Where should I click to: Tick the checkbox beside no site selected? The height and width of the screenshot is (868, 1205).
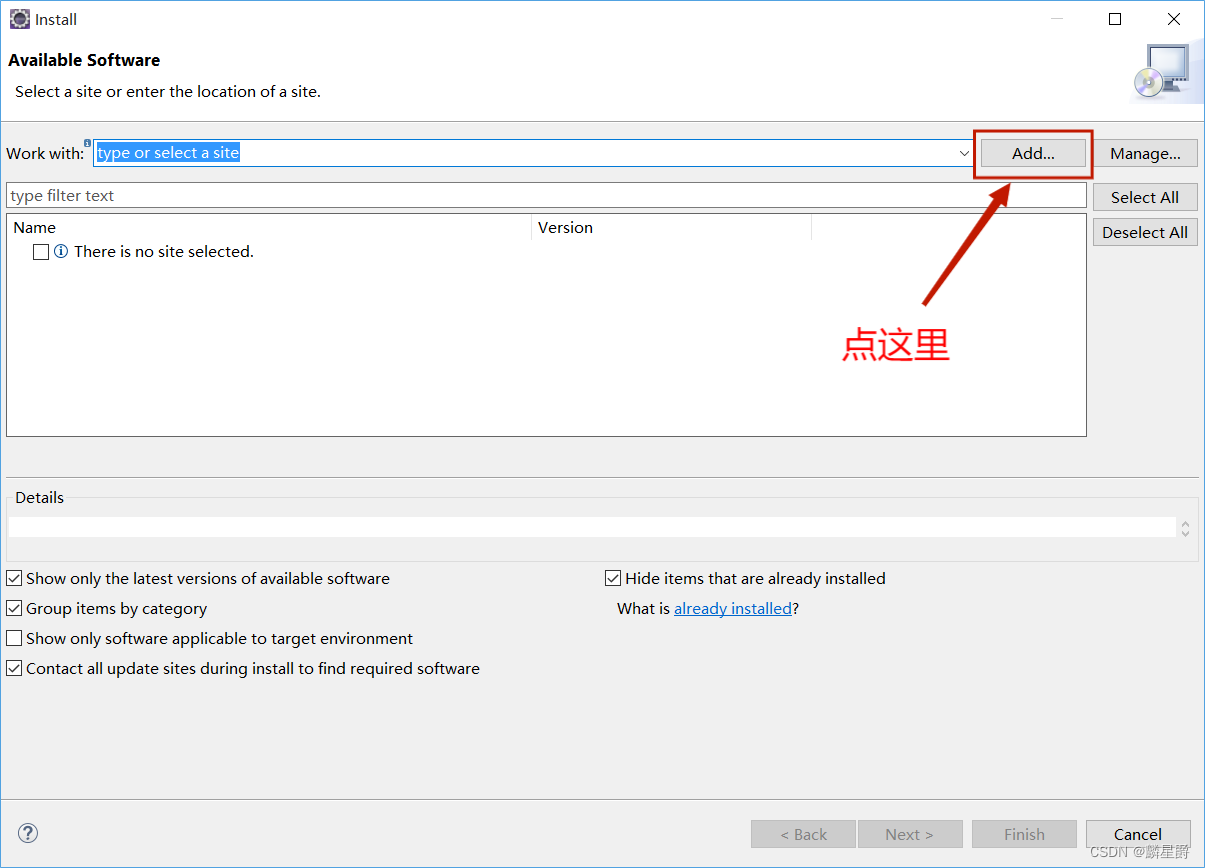tap(41, 252)
